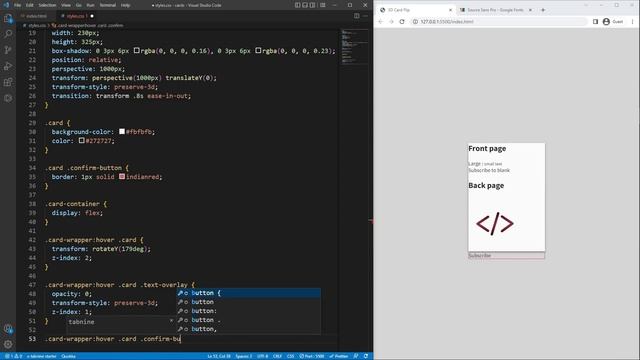Open the Run and Debug view
The width and height of the screenshot is (640, 360).
coord(8,66)
